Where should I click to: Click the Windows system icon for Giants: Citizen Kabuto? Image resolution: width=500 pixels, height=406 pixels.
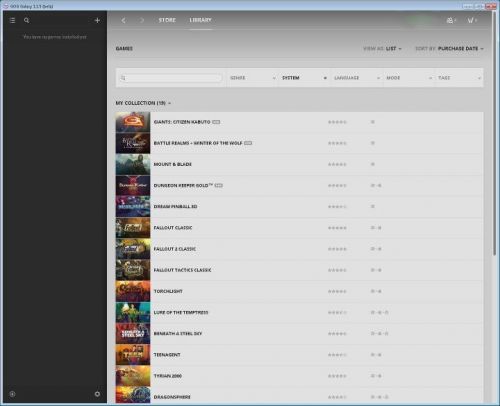373,122
